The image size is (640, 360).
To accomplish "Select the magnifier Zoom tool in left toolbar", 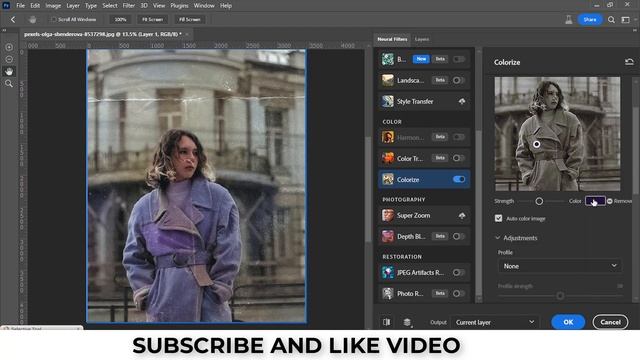I will click(x=9, y=84).
